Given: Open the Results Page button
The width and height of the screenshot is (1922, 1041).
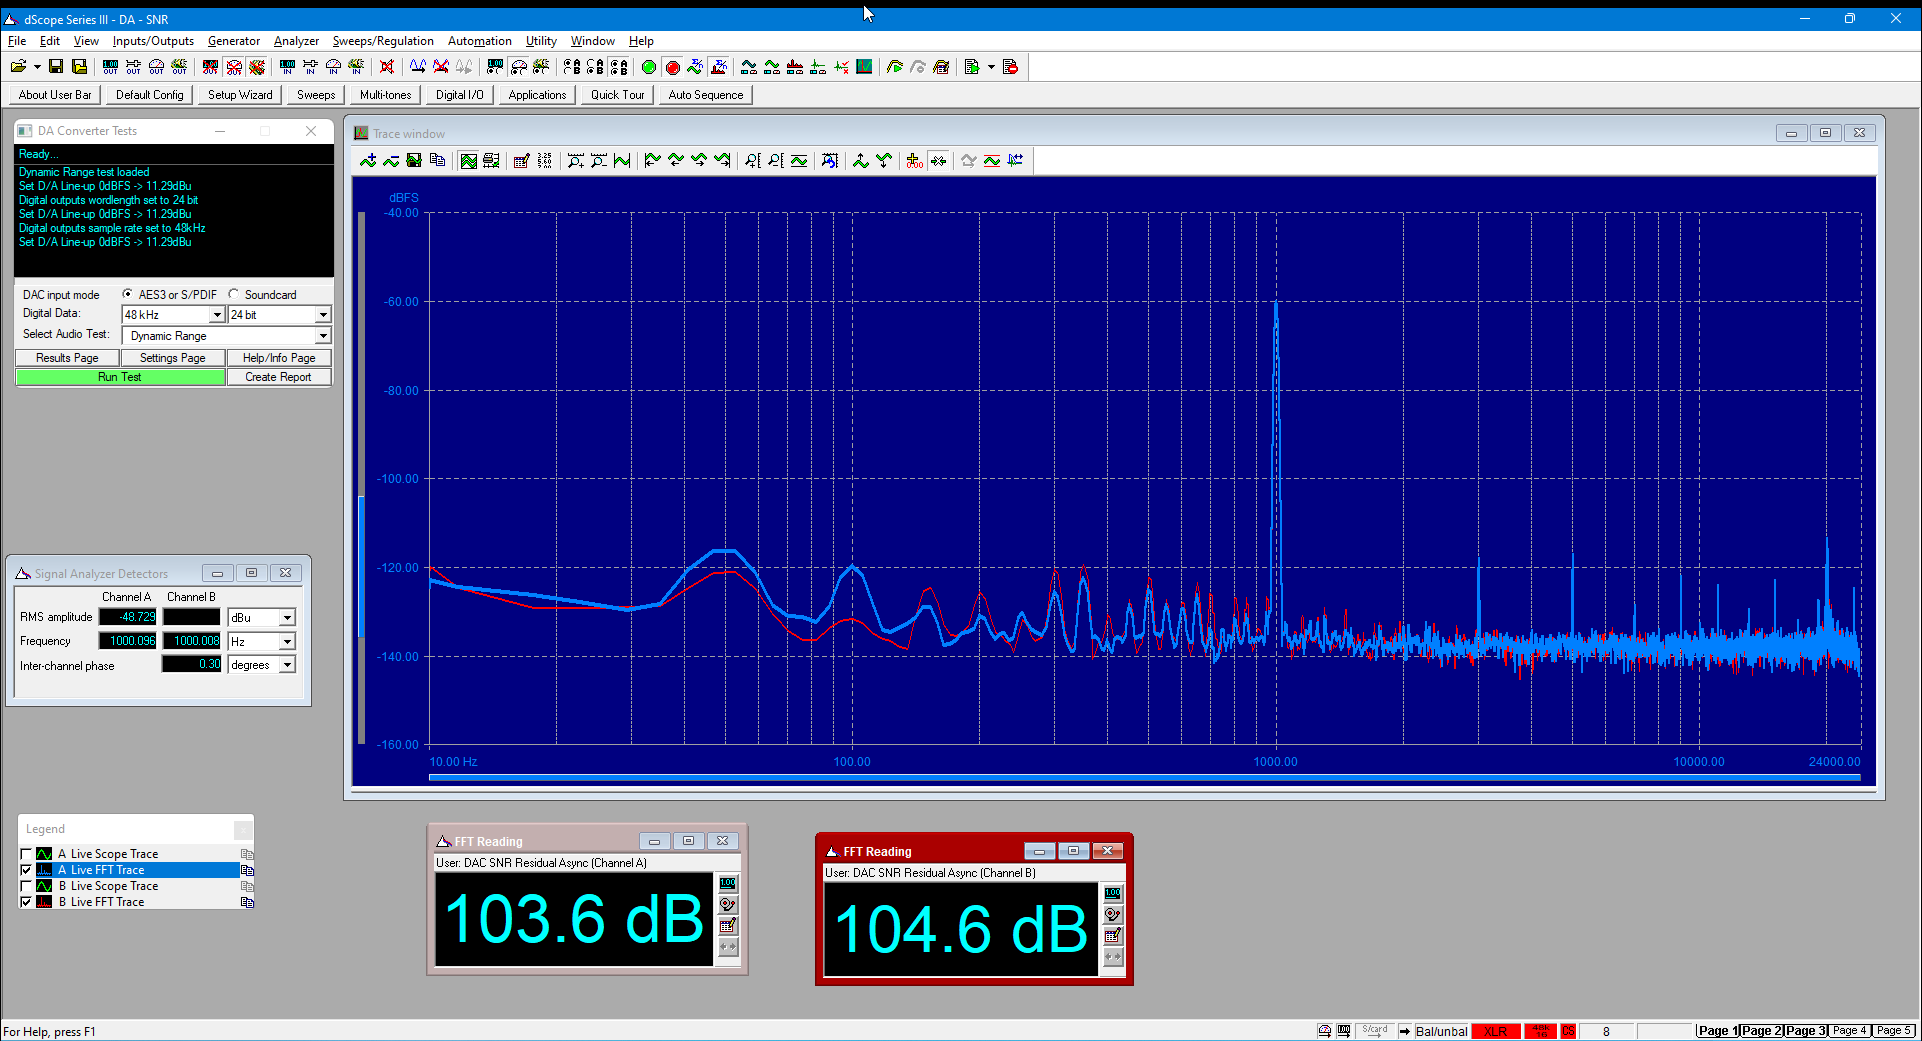Looking at the screenshot, I should [67, 358].
